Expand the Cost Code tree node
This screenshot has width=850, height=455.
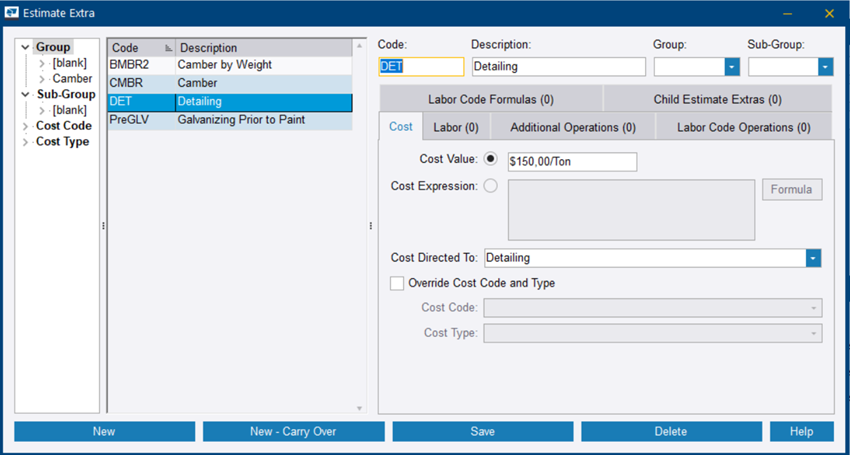pos(25,126)
